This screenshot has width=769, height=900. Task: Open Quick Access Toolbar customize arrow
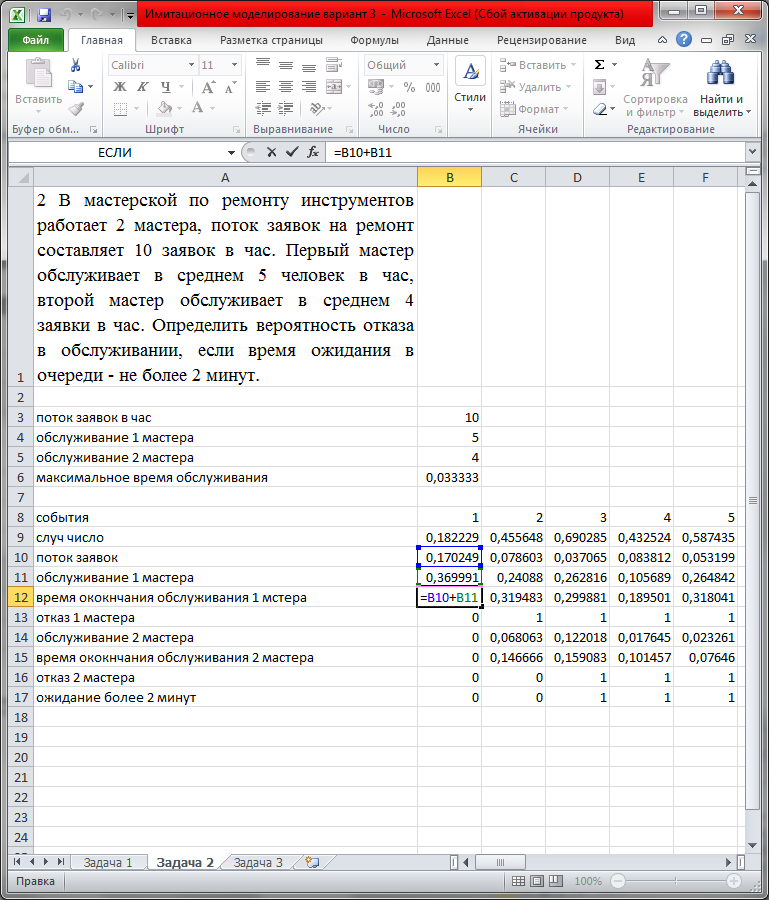[130, 15]
